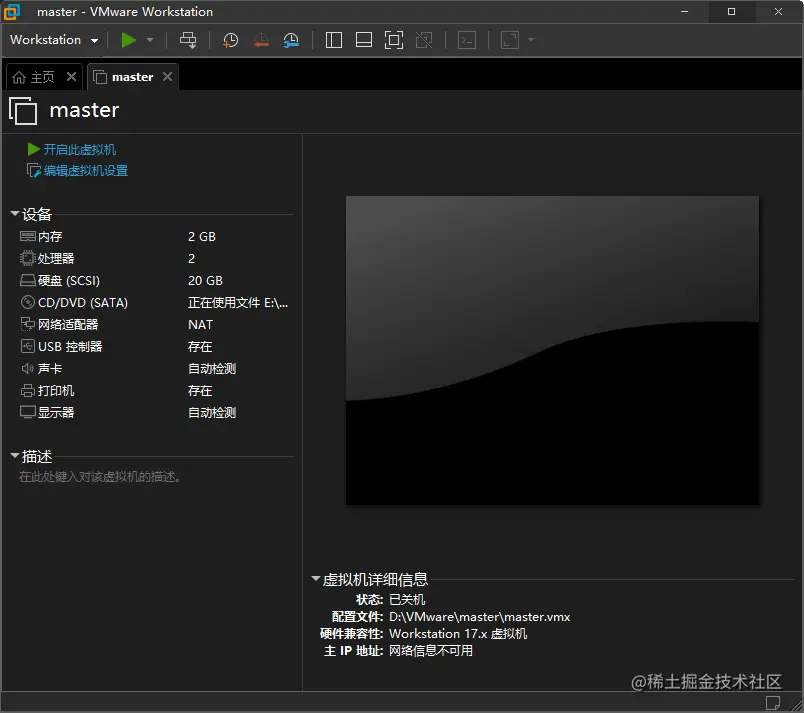Open the Workstation menu dropdown

point(54,40)
